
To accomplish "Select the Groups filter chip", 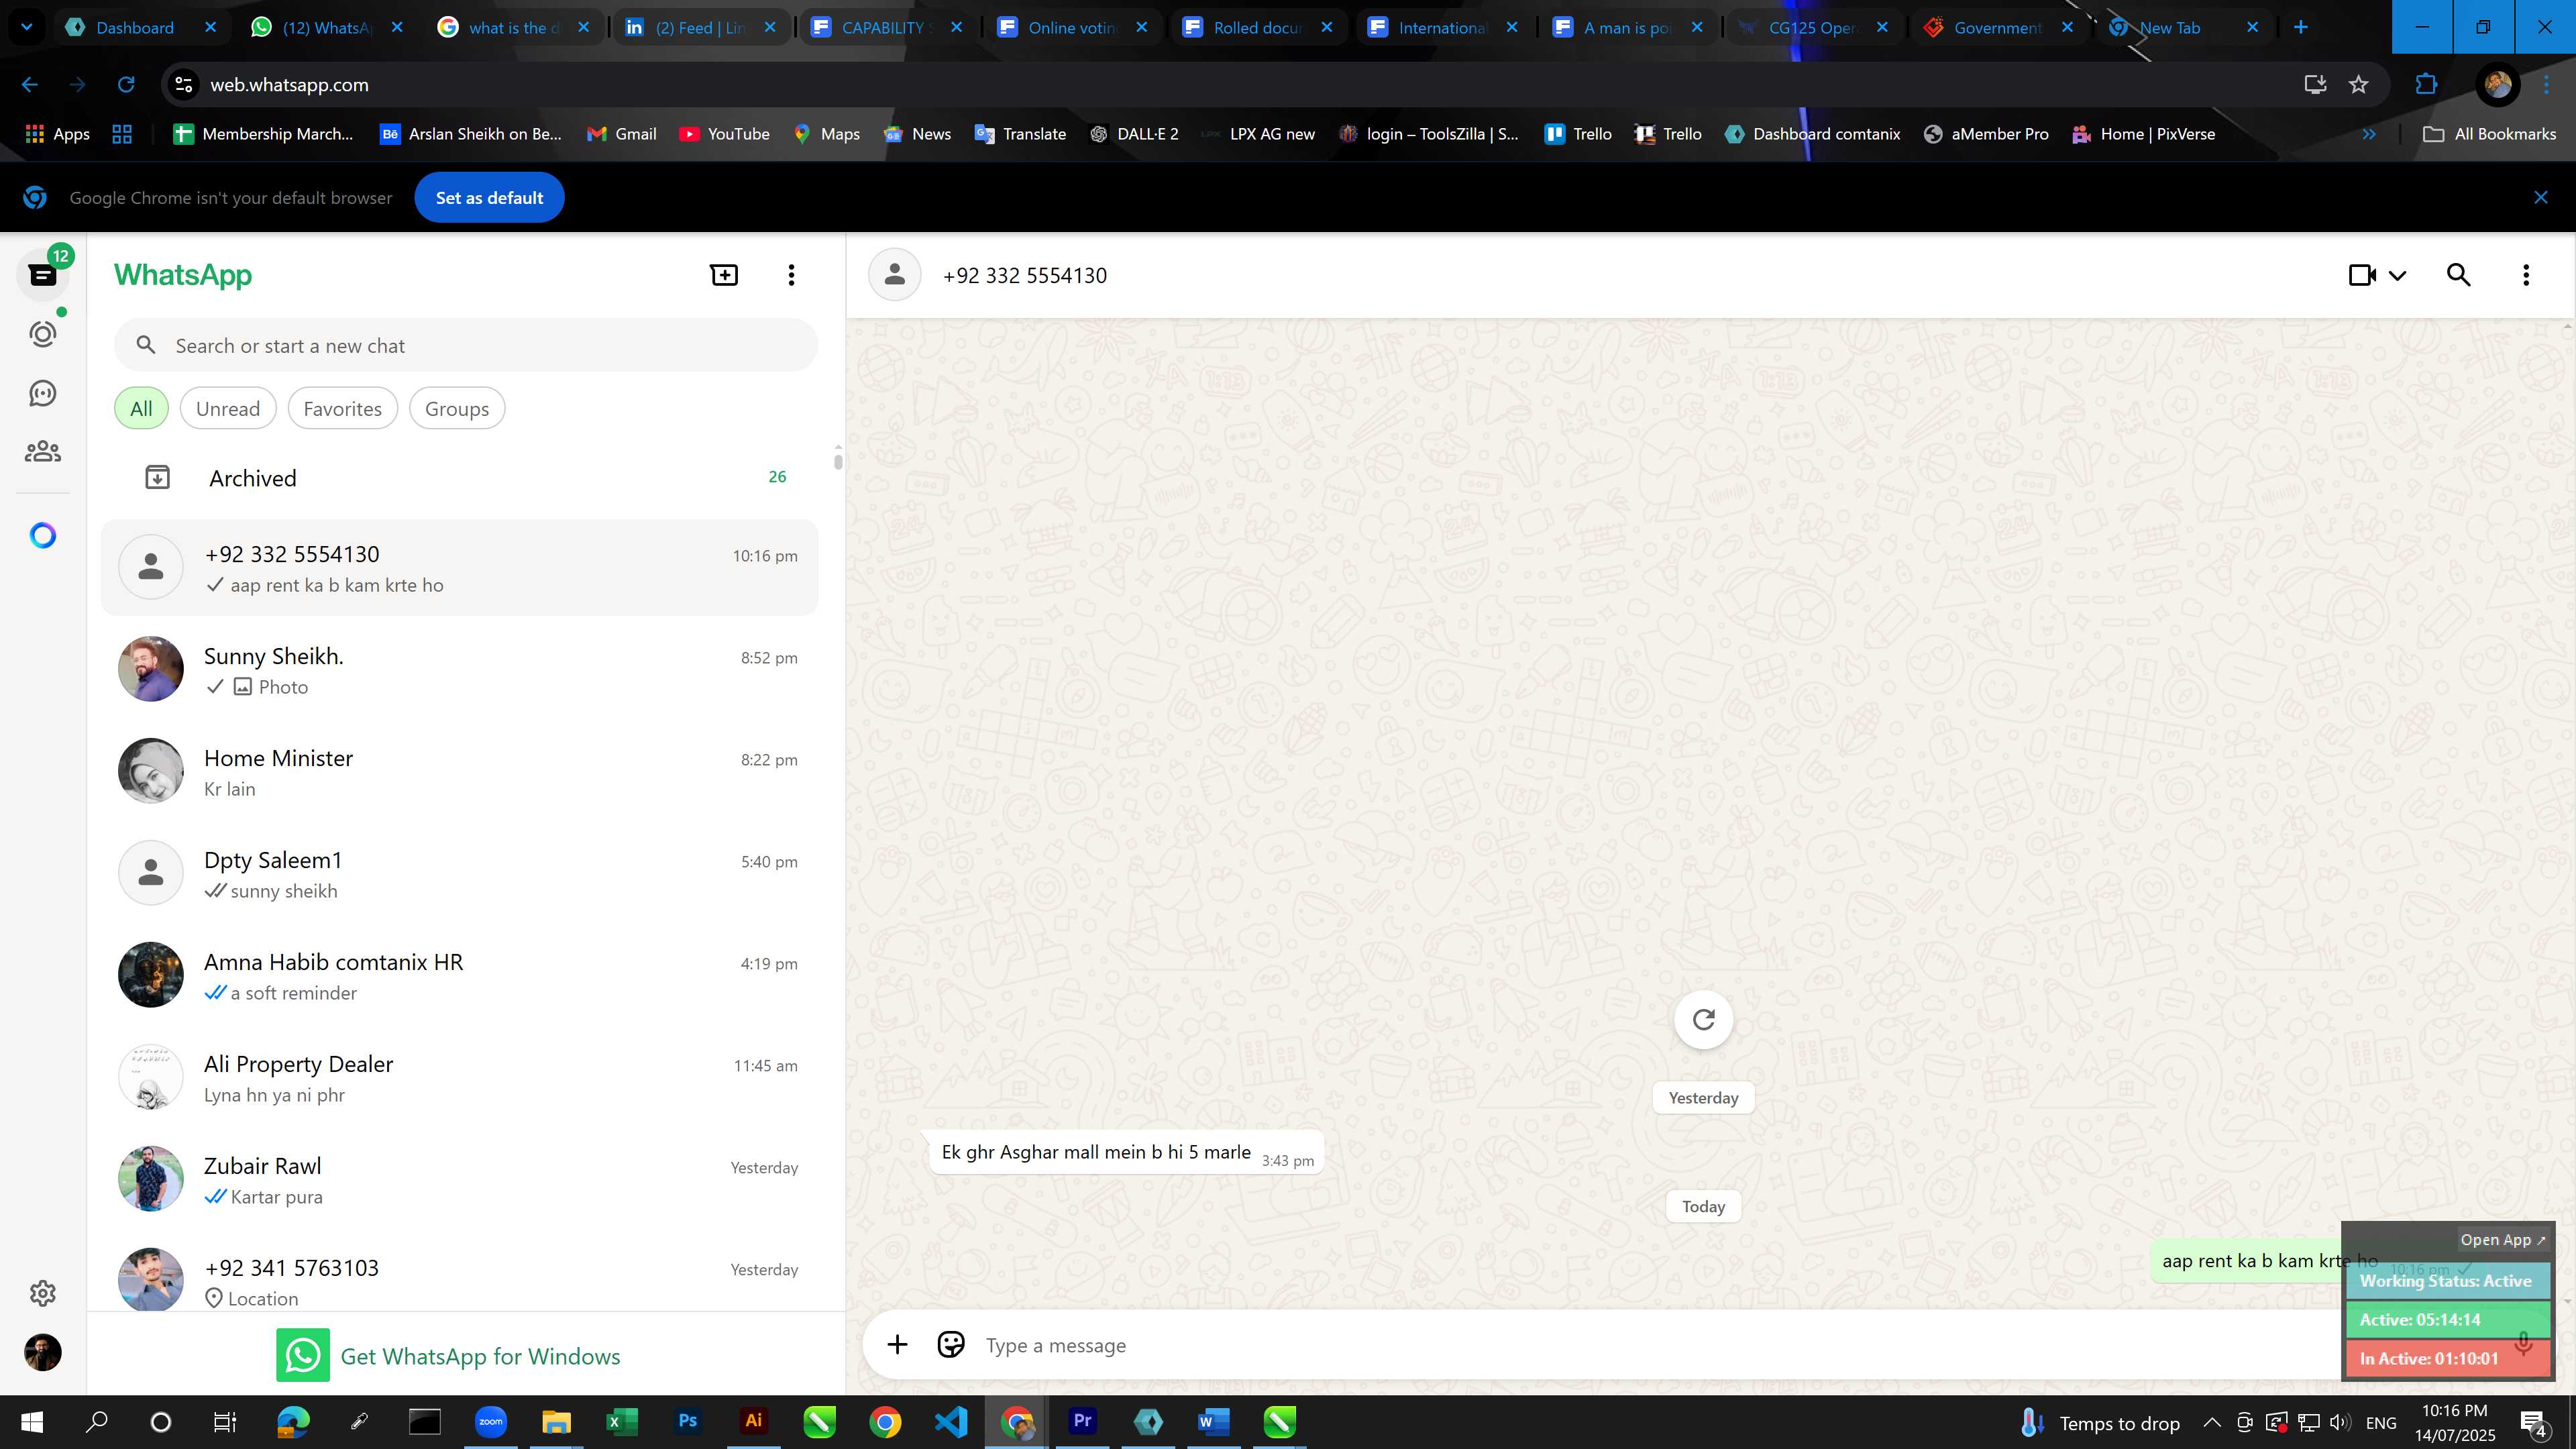I will pos(457,409).
